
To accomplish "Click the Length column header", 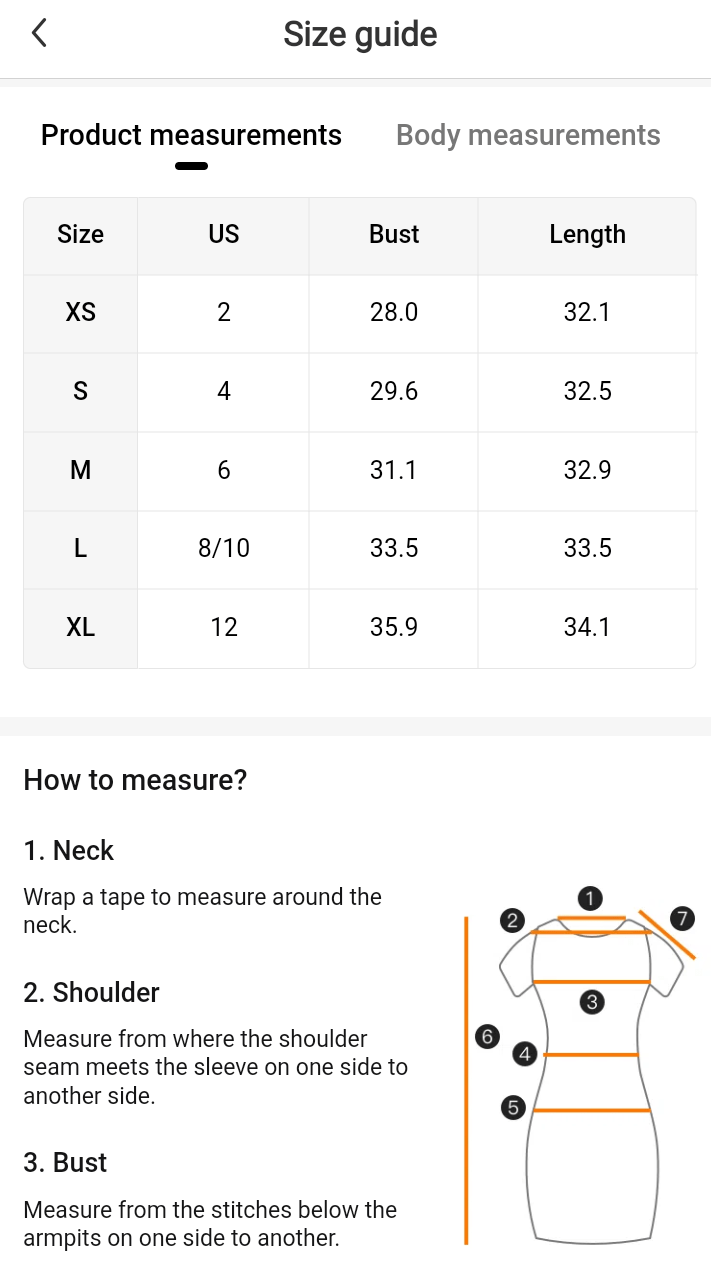I will (x=587, y=235).
